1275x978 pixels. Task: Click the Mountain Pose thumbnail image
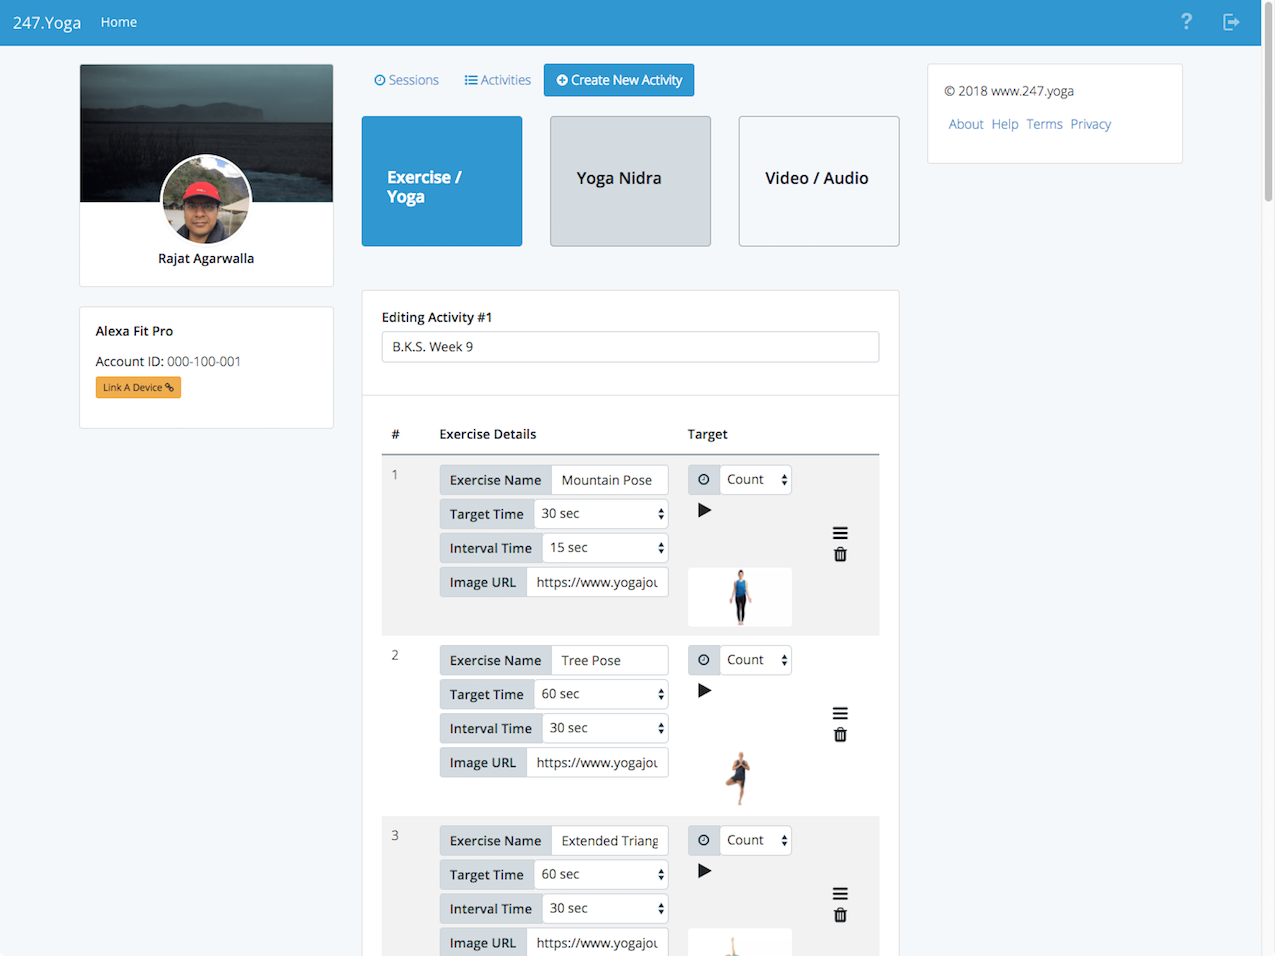point(740,597)
